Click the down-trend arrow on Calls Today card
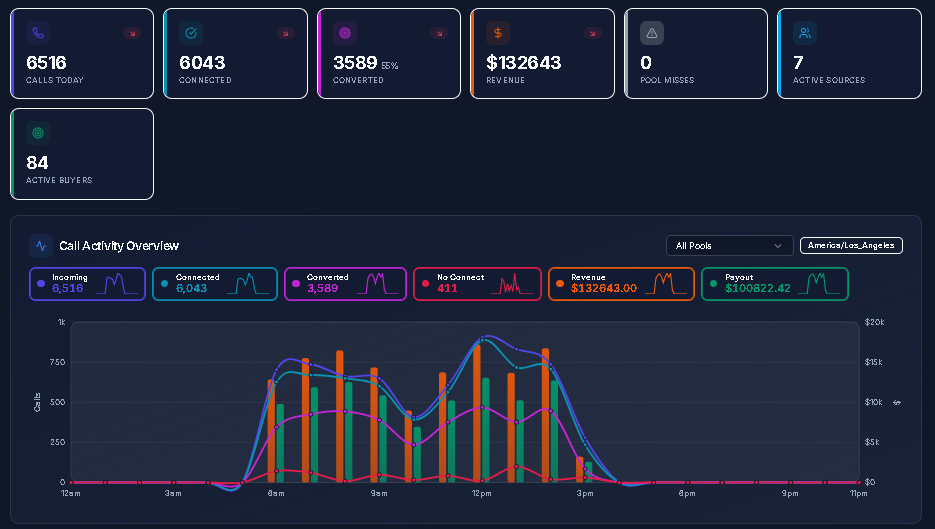935x529 pixels. (x=132, y=33)
